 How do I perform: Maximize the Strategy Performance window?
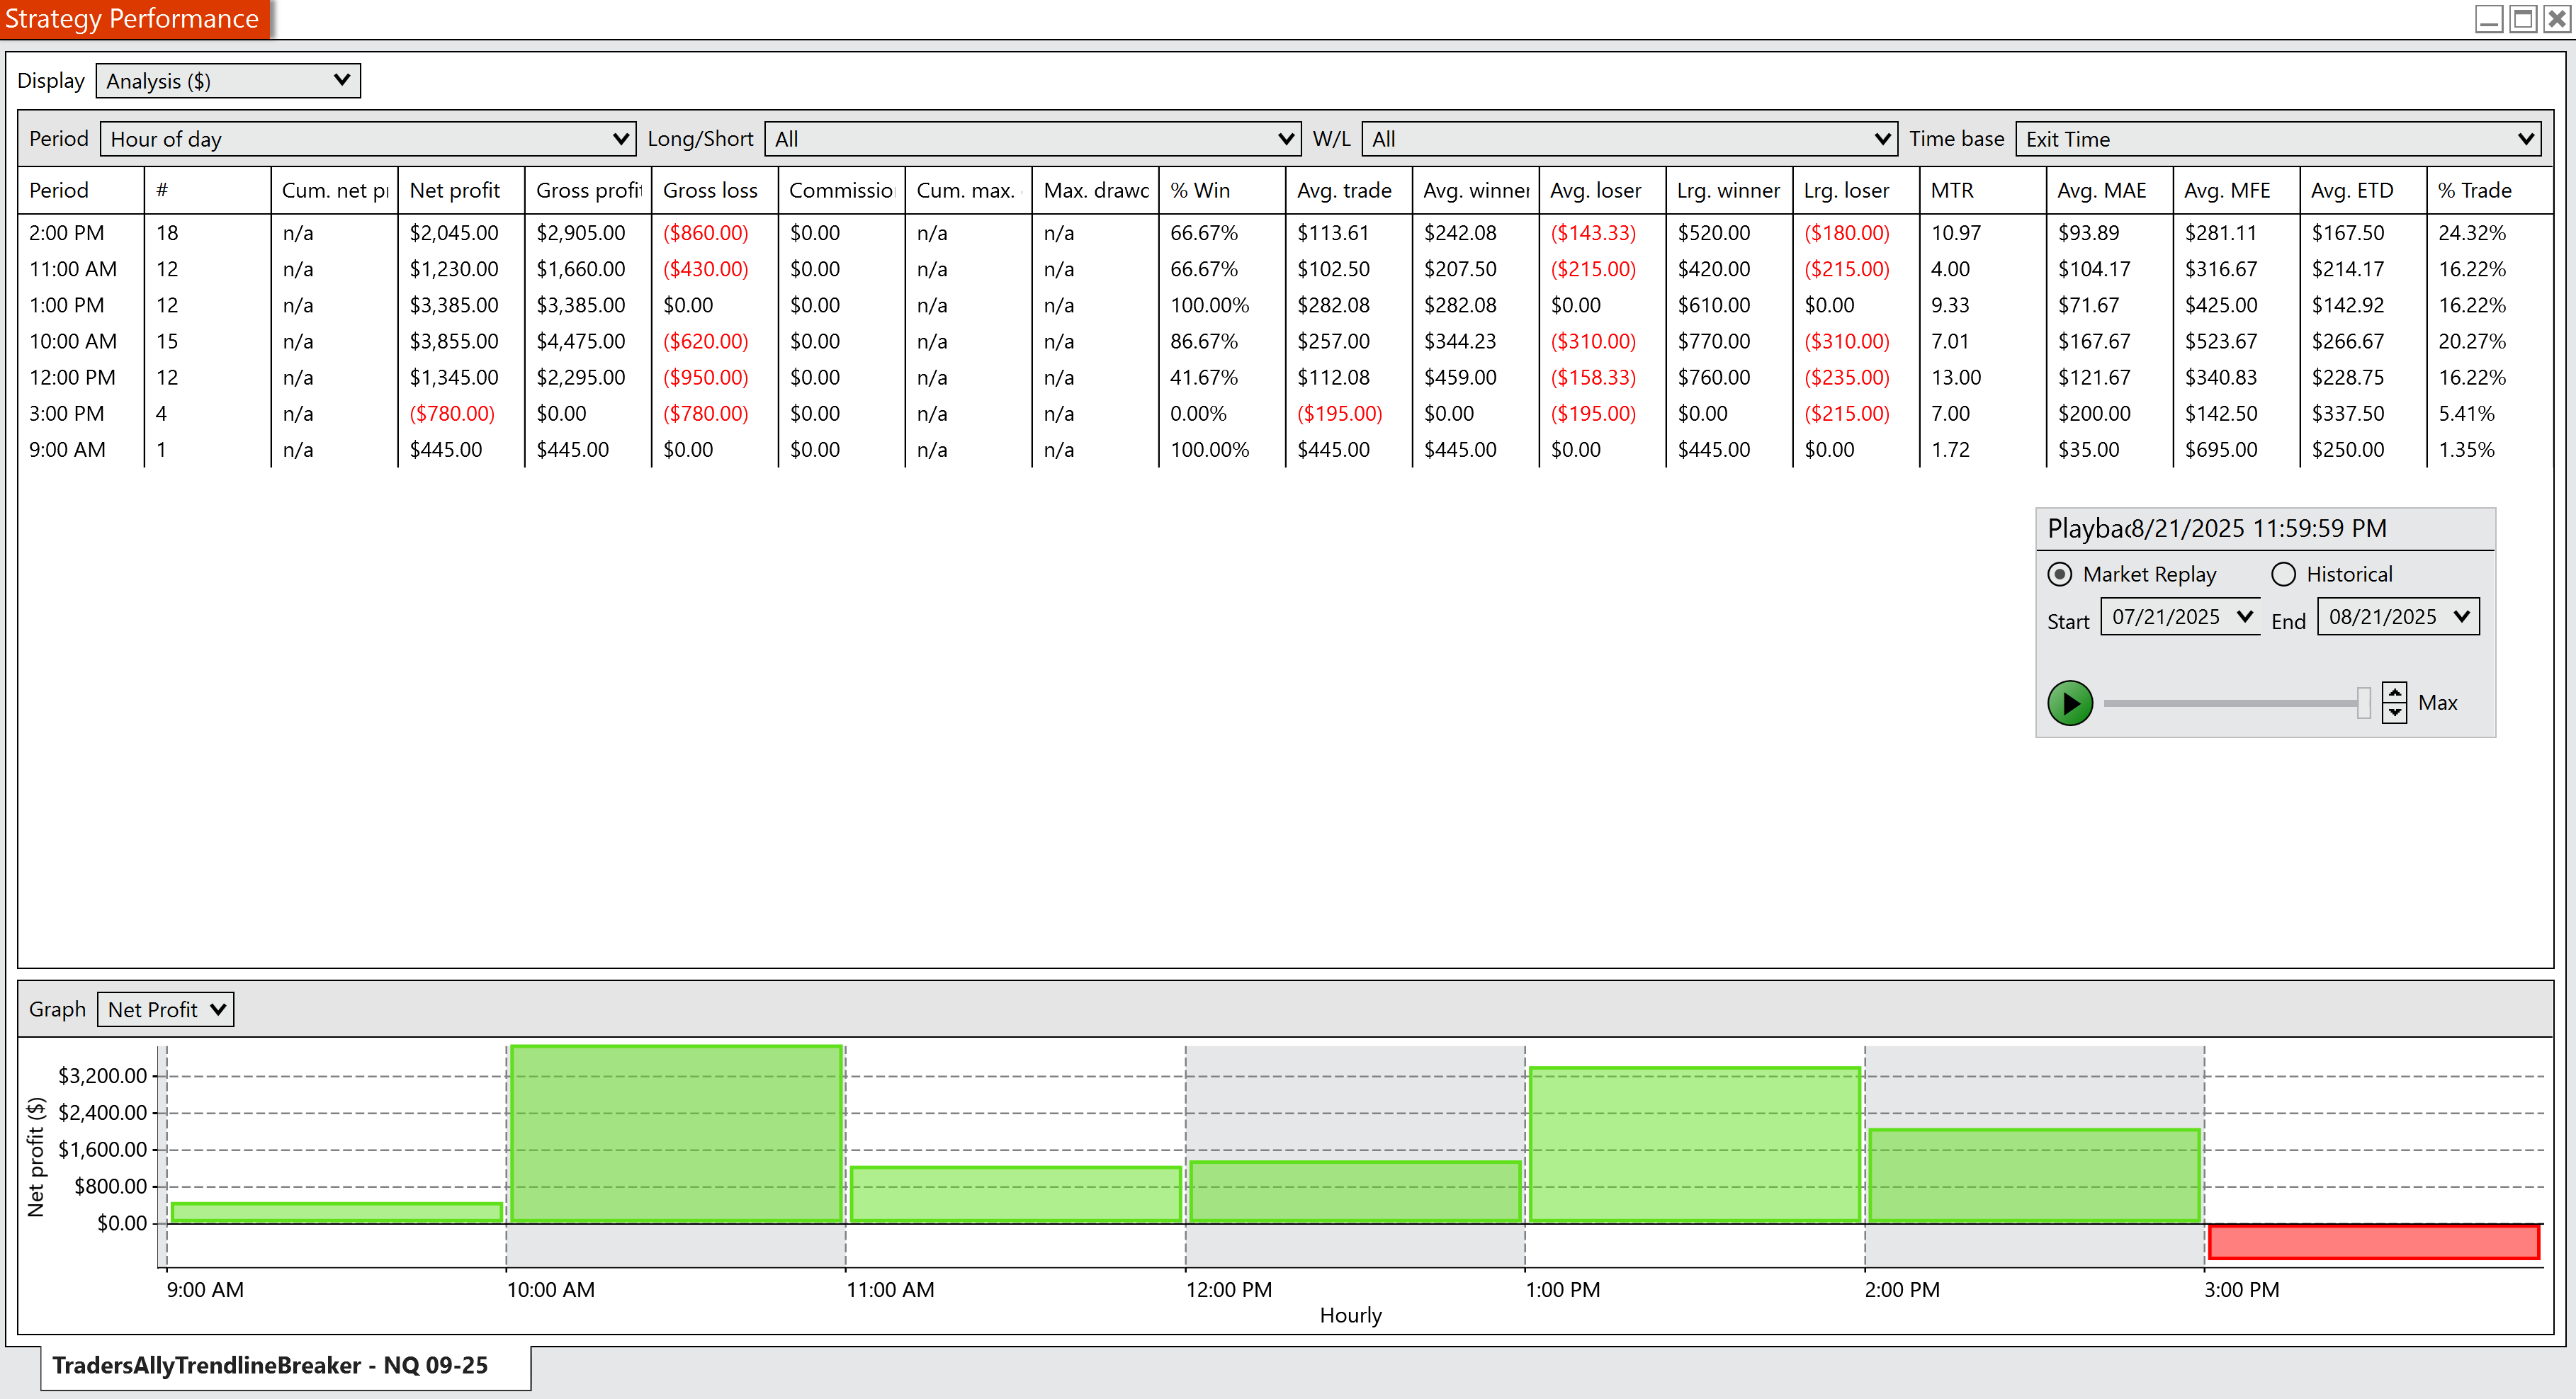[x=2523, y=19]
